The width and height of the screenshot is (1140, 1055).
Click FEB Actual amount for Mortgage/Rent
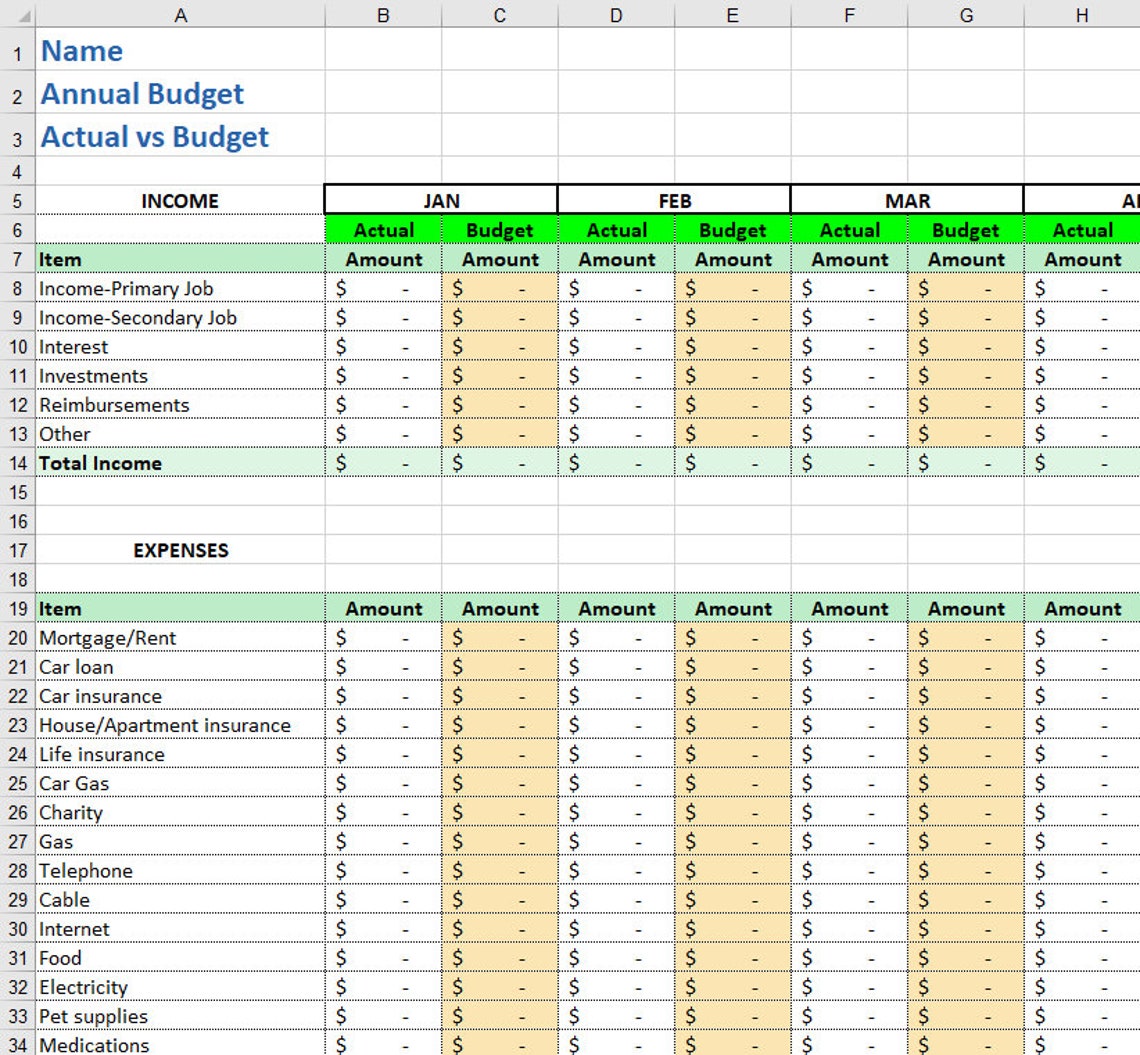[616, 637]
